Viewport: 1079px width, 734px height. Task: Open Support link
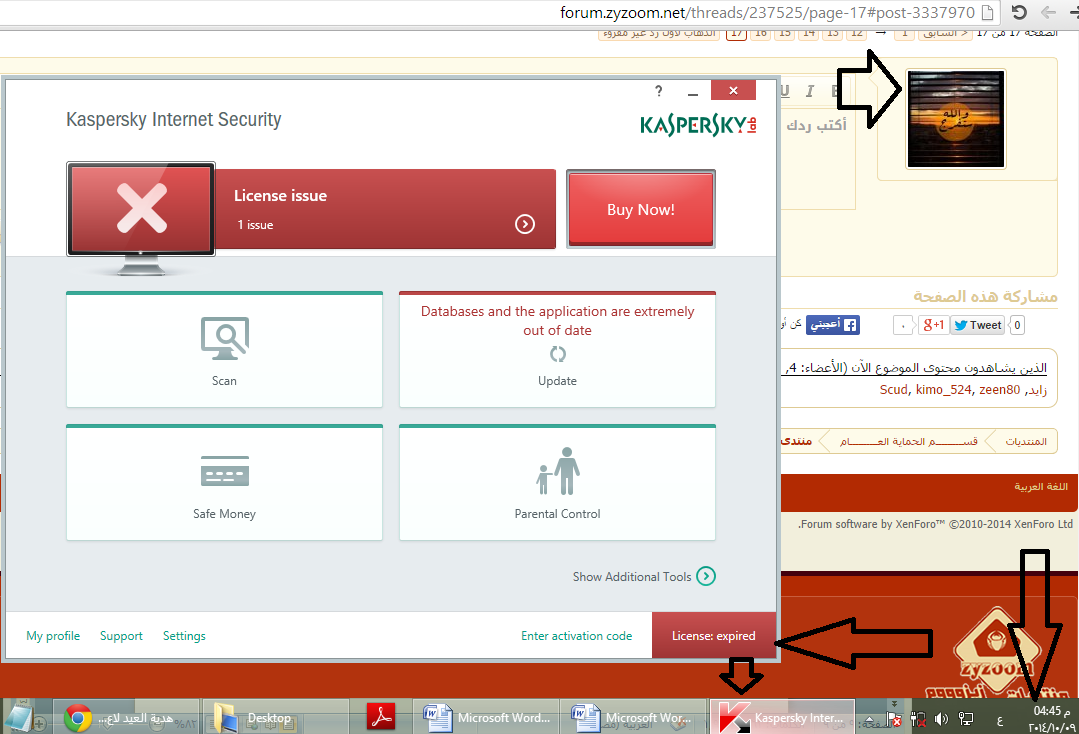pos(121,636)
